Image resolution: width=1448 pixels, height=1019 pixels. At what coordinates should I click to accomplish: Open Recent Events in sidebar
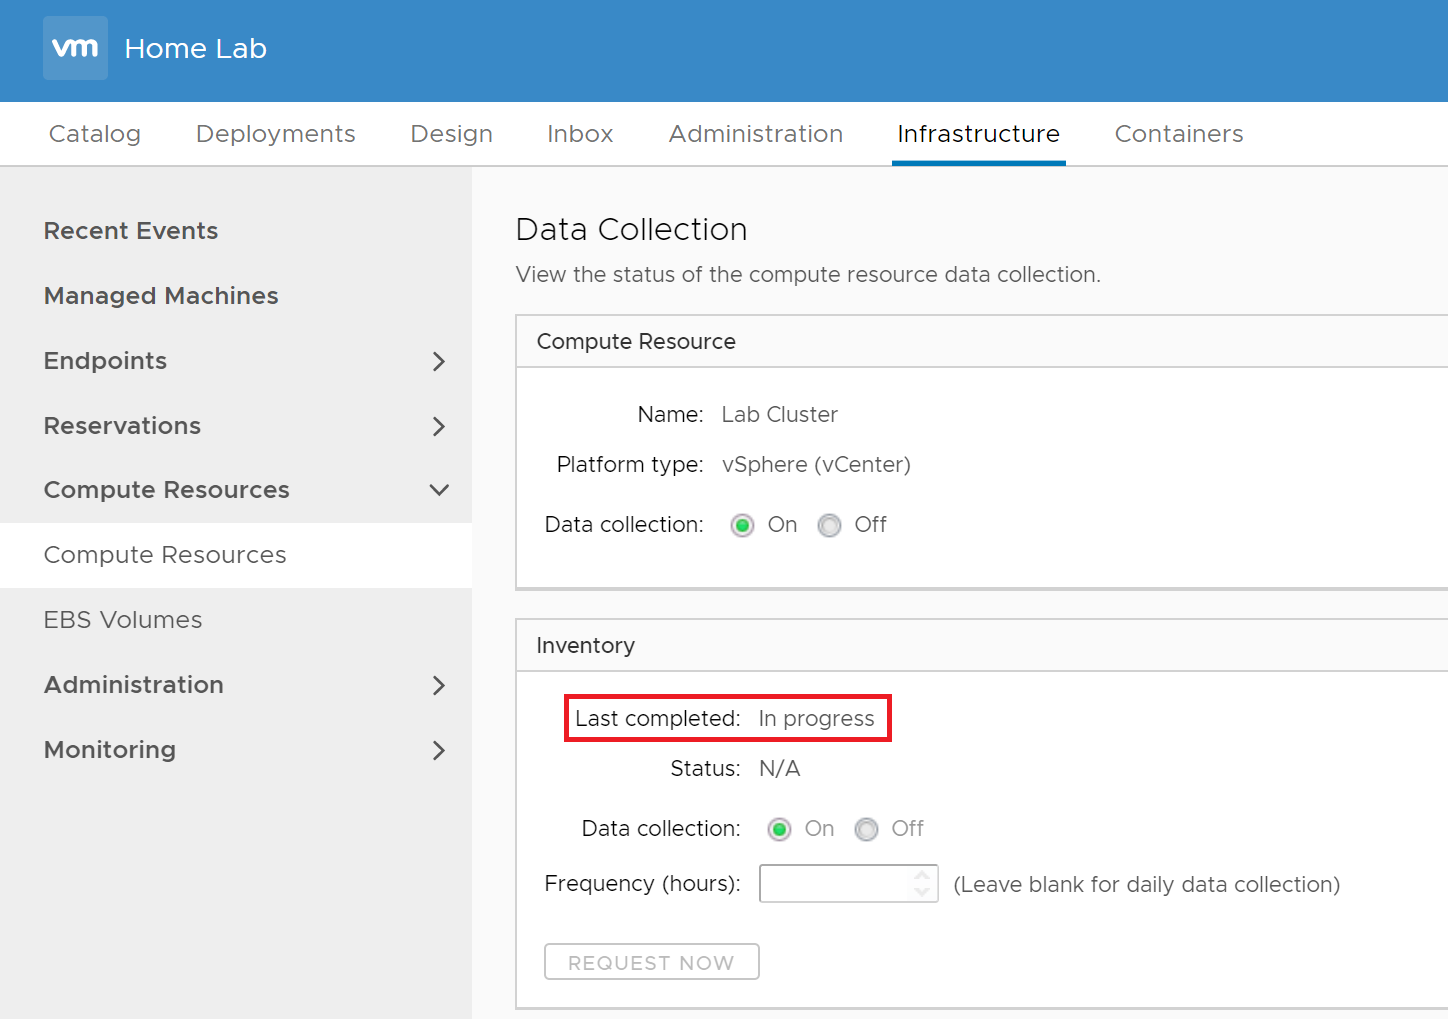point(131,231)
